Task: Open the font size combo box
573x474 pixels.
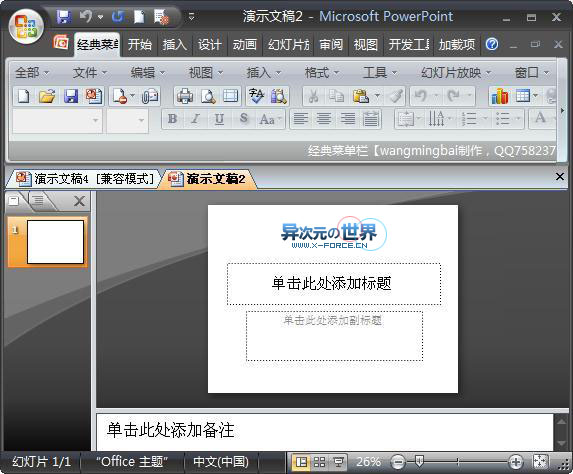Action: (128, 120)
